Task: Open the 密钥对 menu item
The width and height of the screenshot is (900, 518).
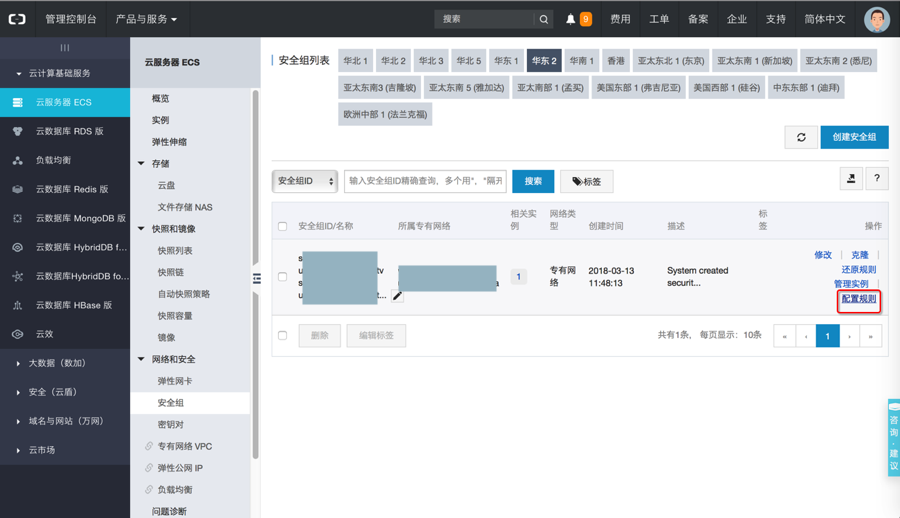Action: 171,424
